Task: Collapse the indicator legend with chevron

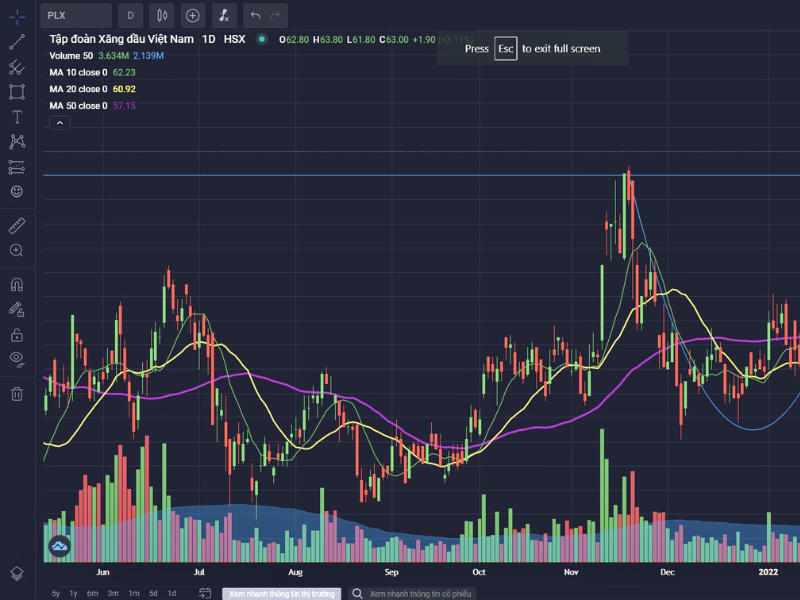Action: click(60, 122)
